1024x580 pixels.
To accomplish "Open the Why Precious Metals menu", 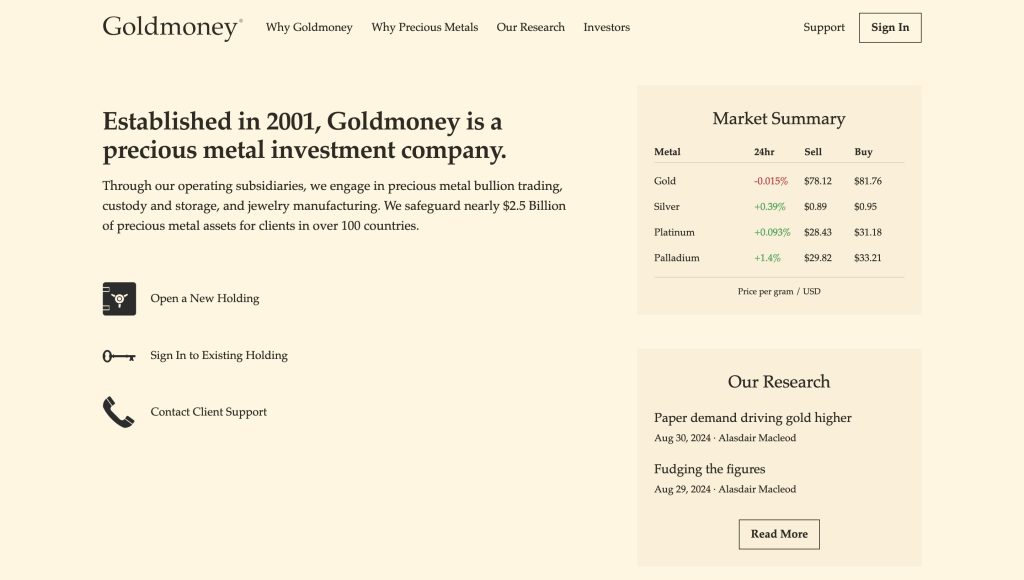I will click(424, 28).
